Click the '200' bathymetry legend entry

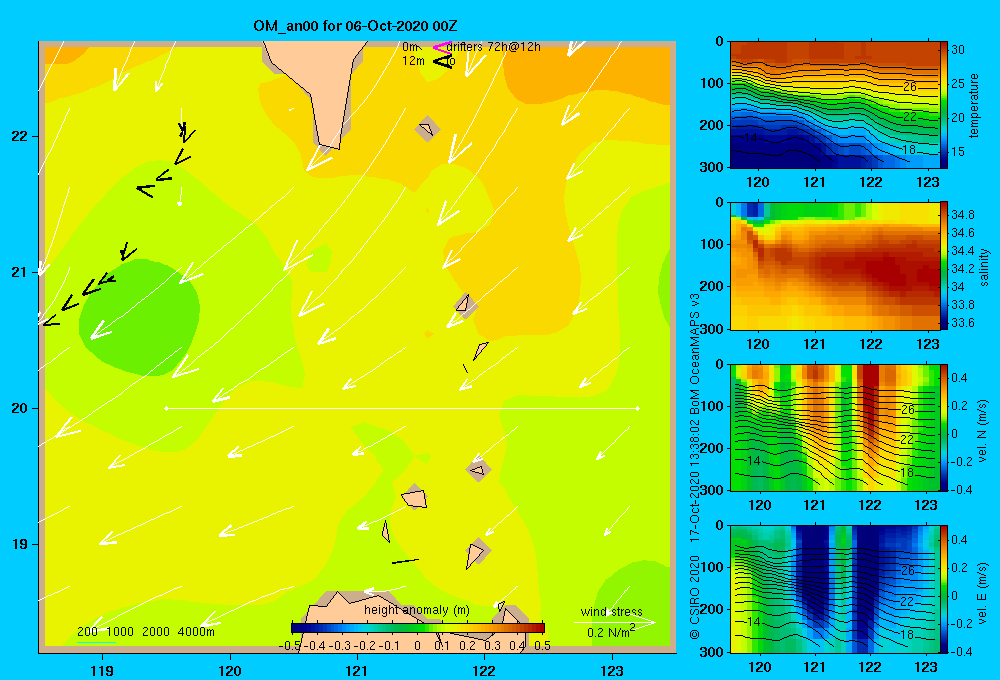click(x=87, y=632)
